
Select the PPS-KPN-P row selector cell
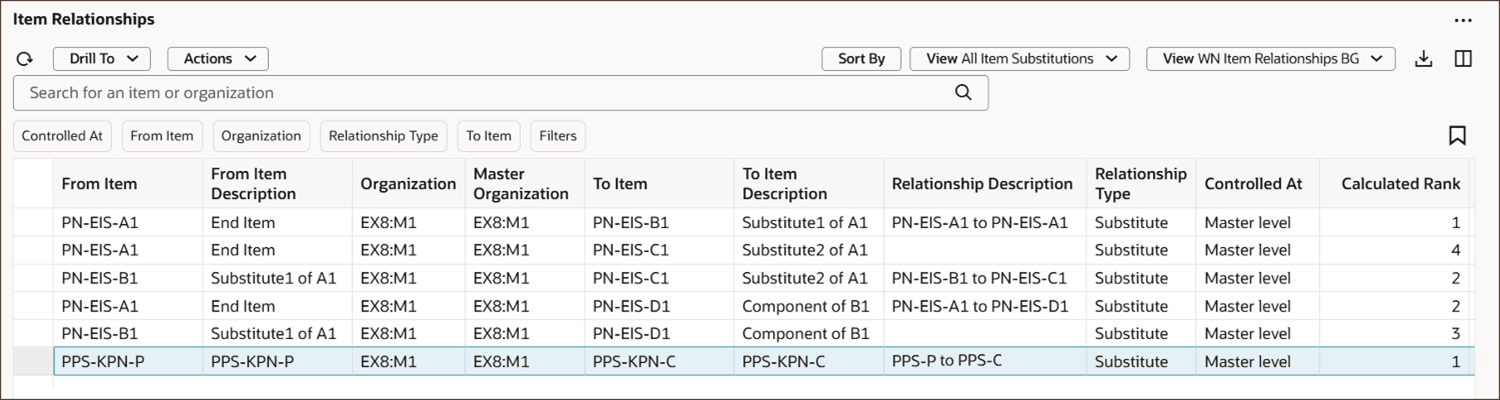(x=33, y=362)
